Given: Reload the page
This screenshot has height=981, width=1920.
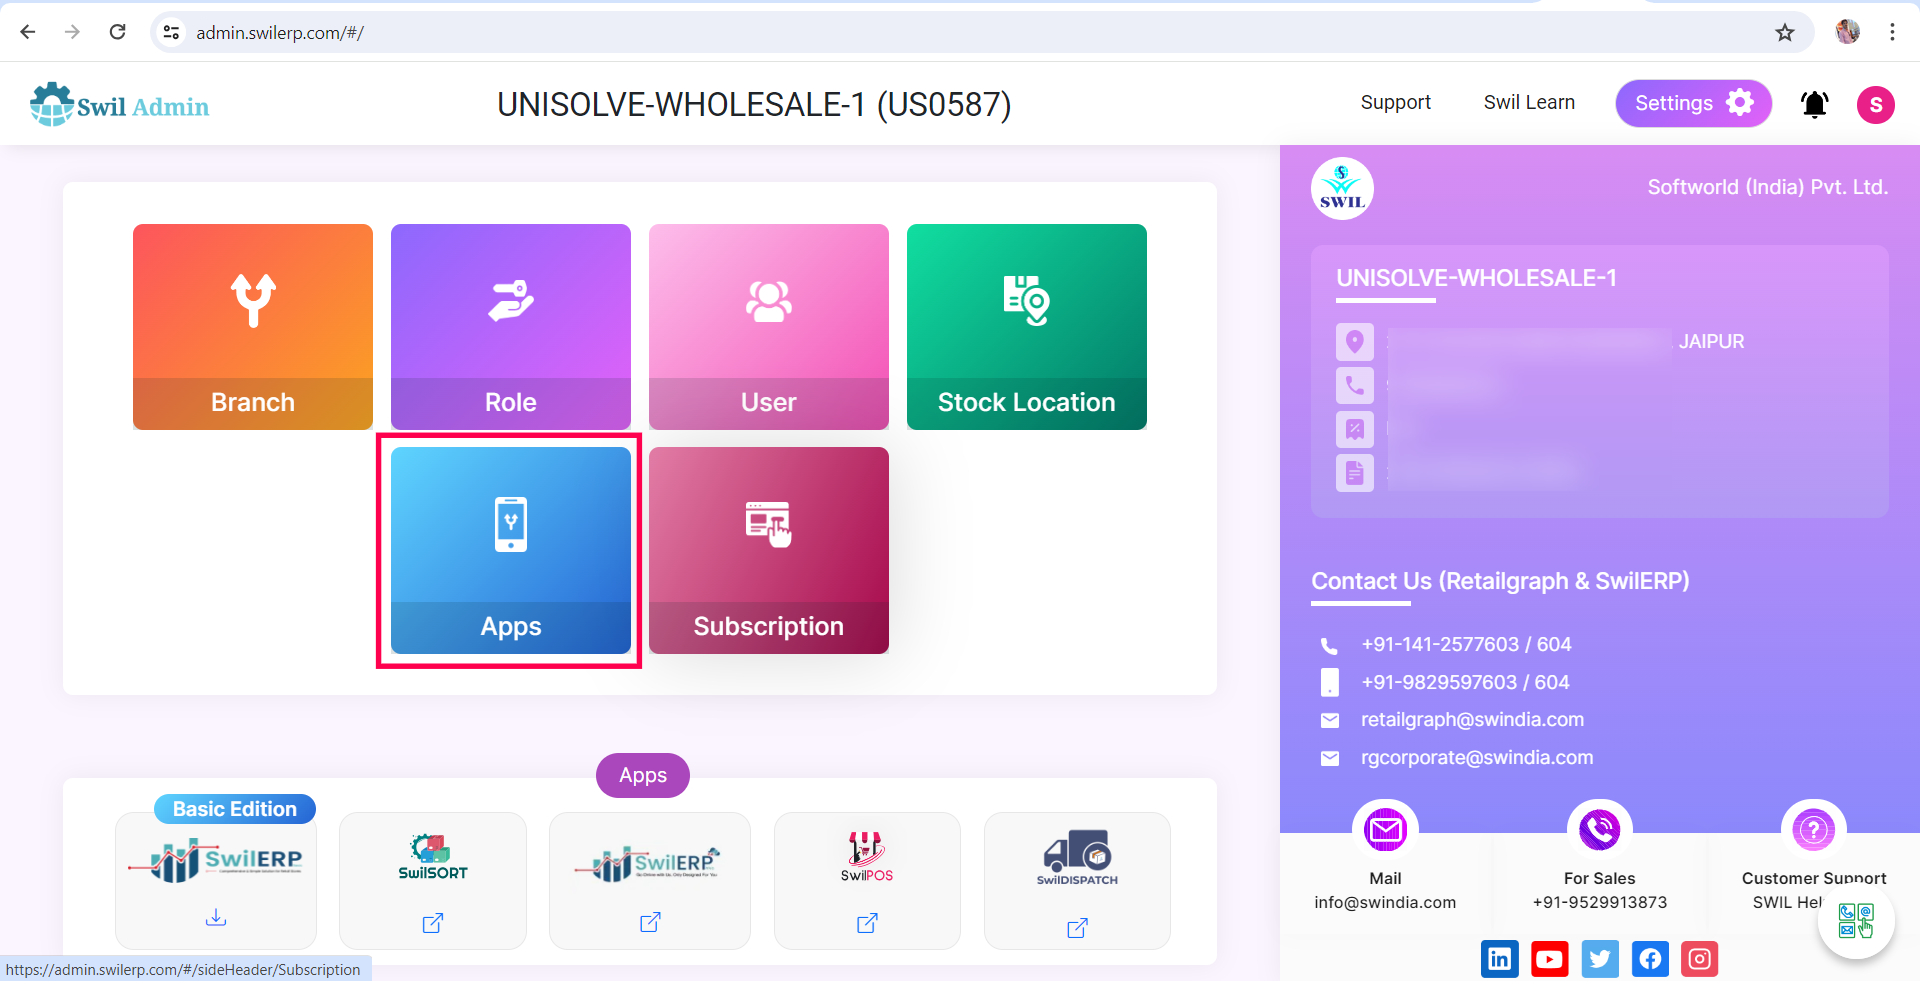Looking at the screenshot, I should click(117, 32).
